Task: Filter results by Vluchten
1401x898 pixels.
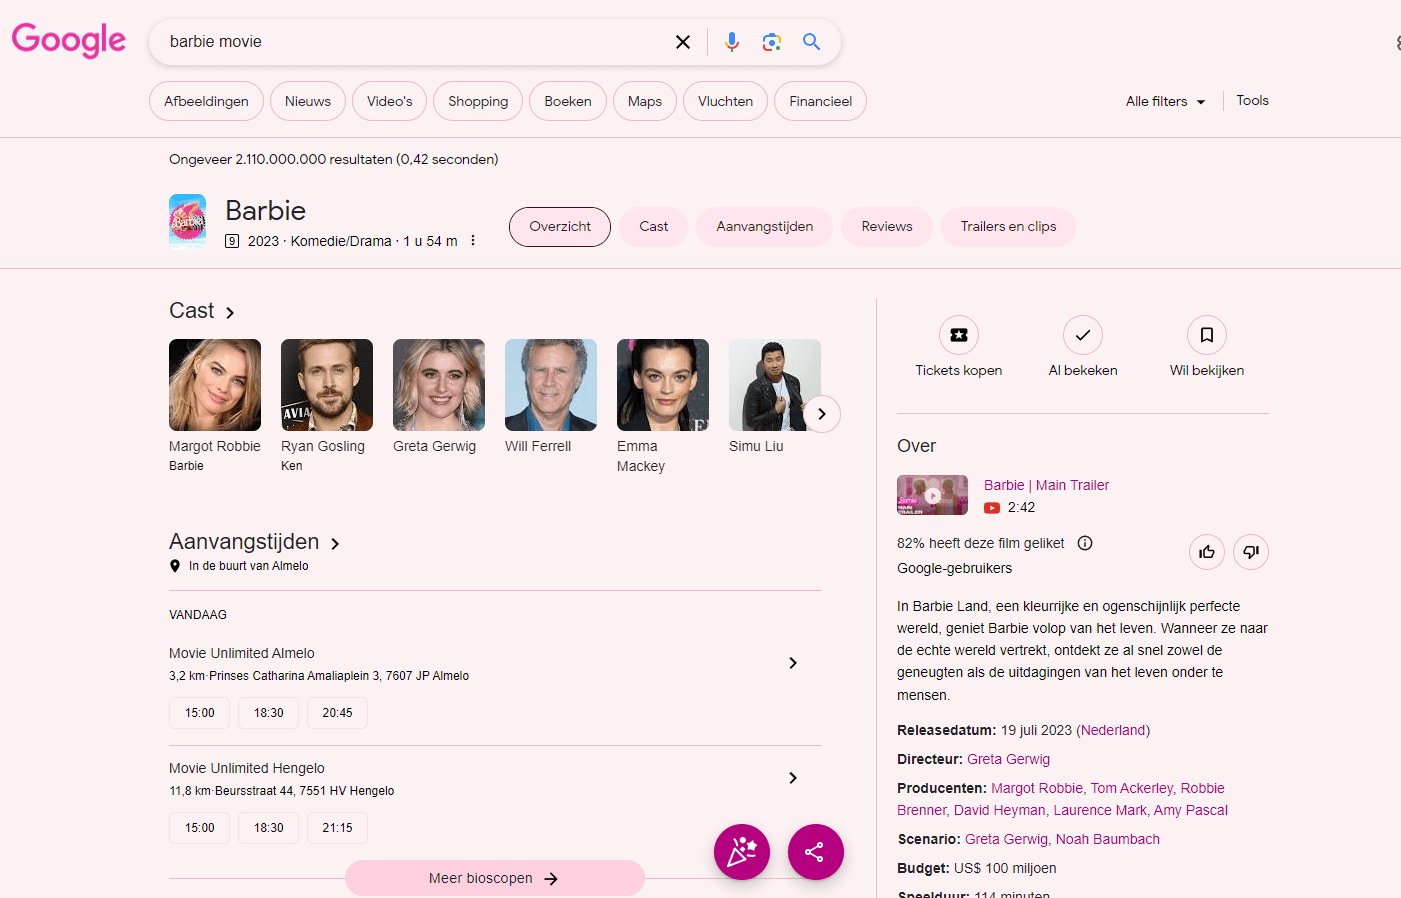Action: tap(725, 101)
